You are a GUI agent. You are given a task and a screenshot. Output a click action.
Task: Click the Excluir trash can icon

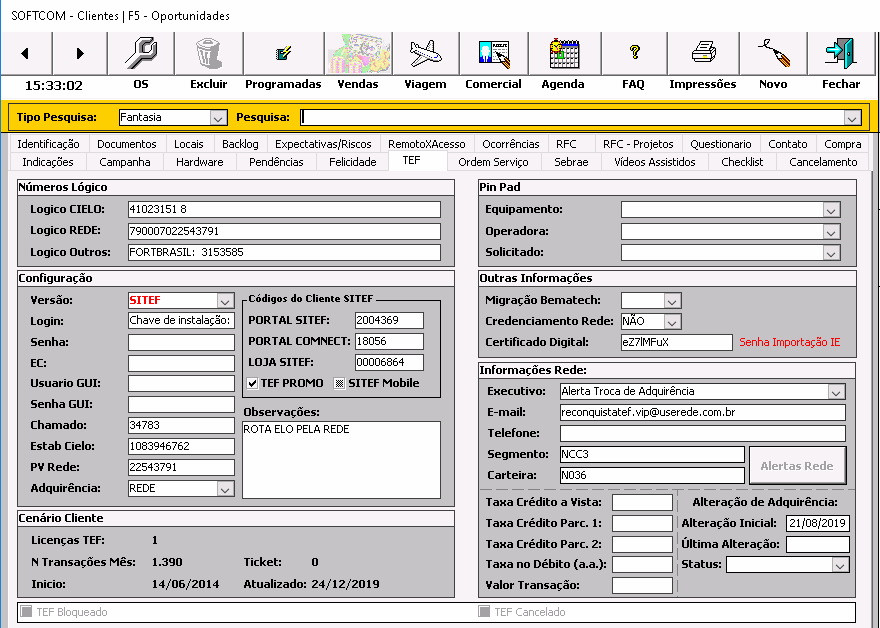(x=208, y=52)
